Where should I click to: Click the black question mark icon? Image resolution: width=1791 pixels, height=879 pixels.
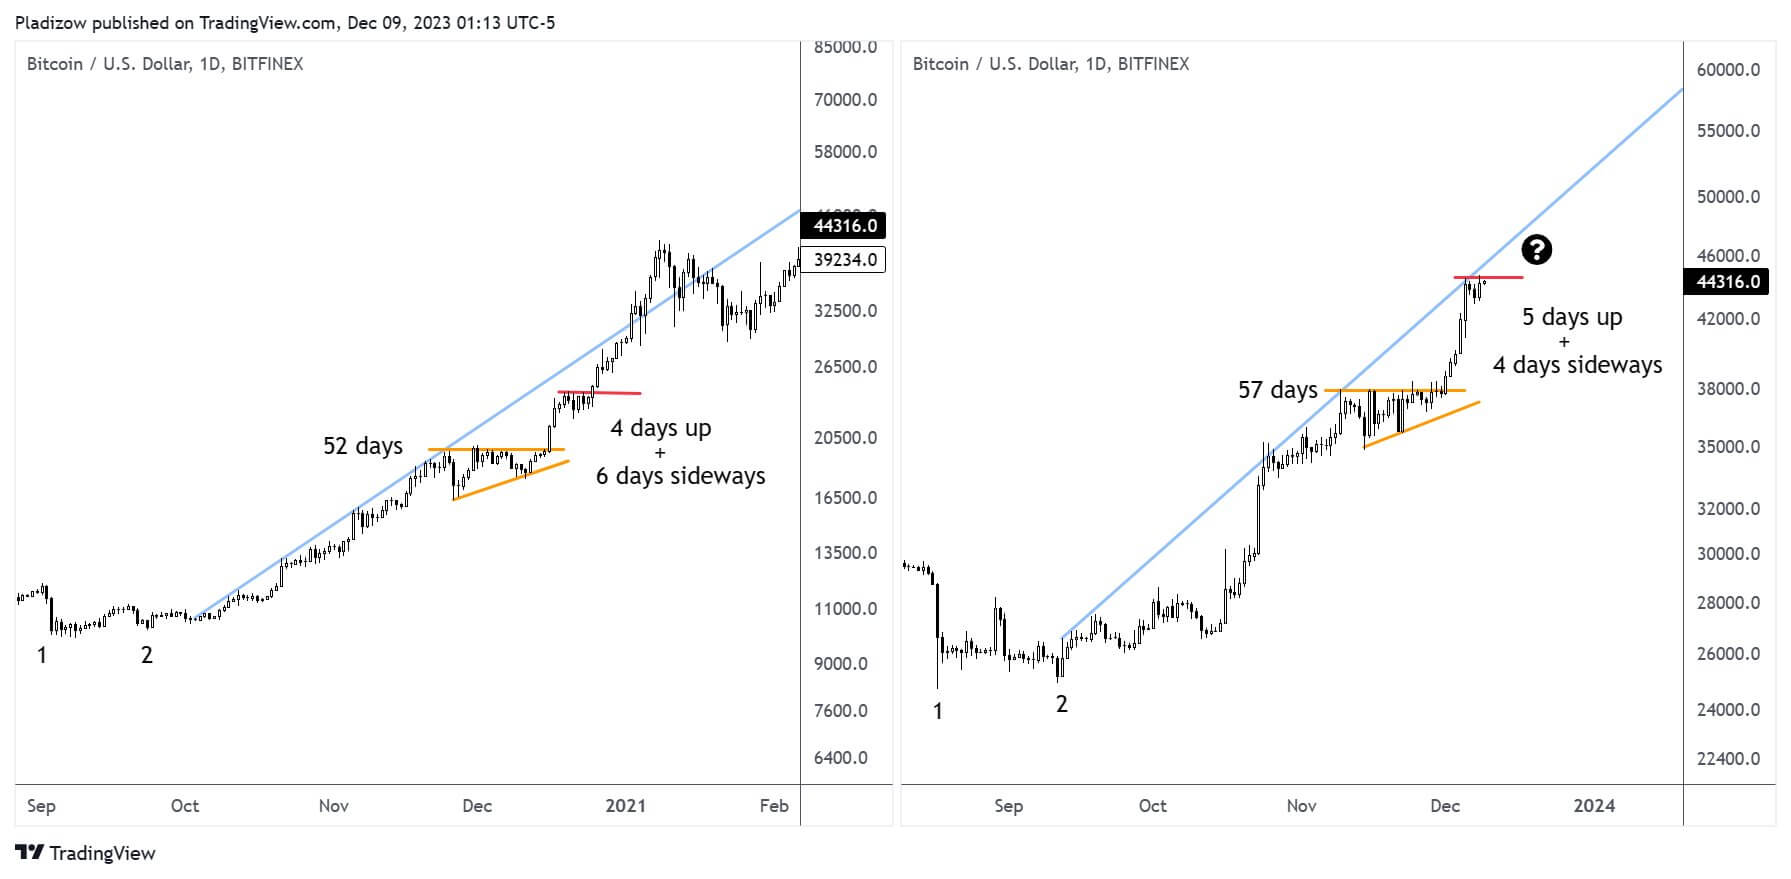coord(1536,250)
